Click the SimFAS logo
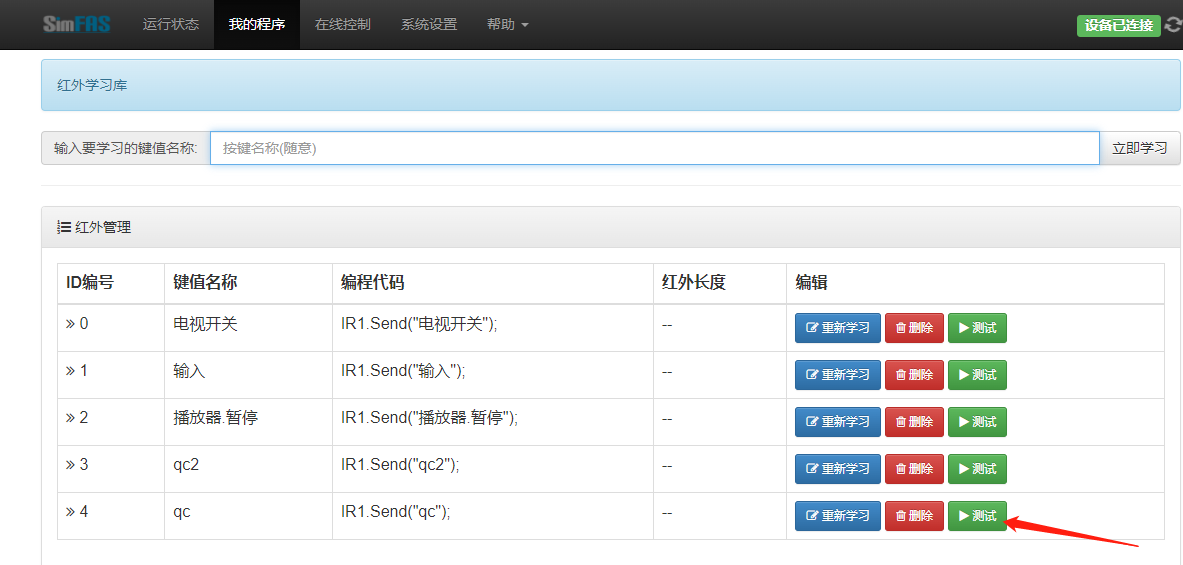This screenshot has width=1183, height=565. pos(76,24)
